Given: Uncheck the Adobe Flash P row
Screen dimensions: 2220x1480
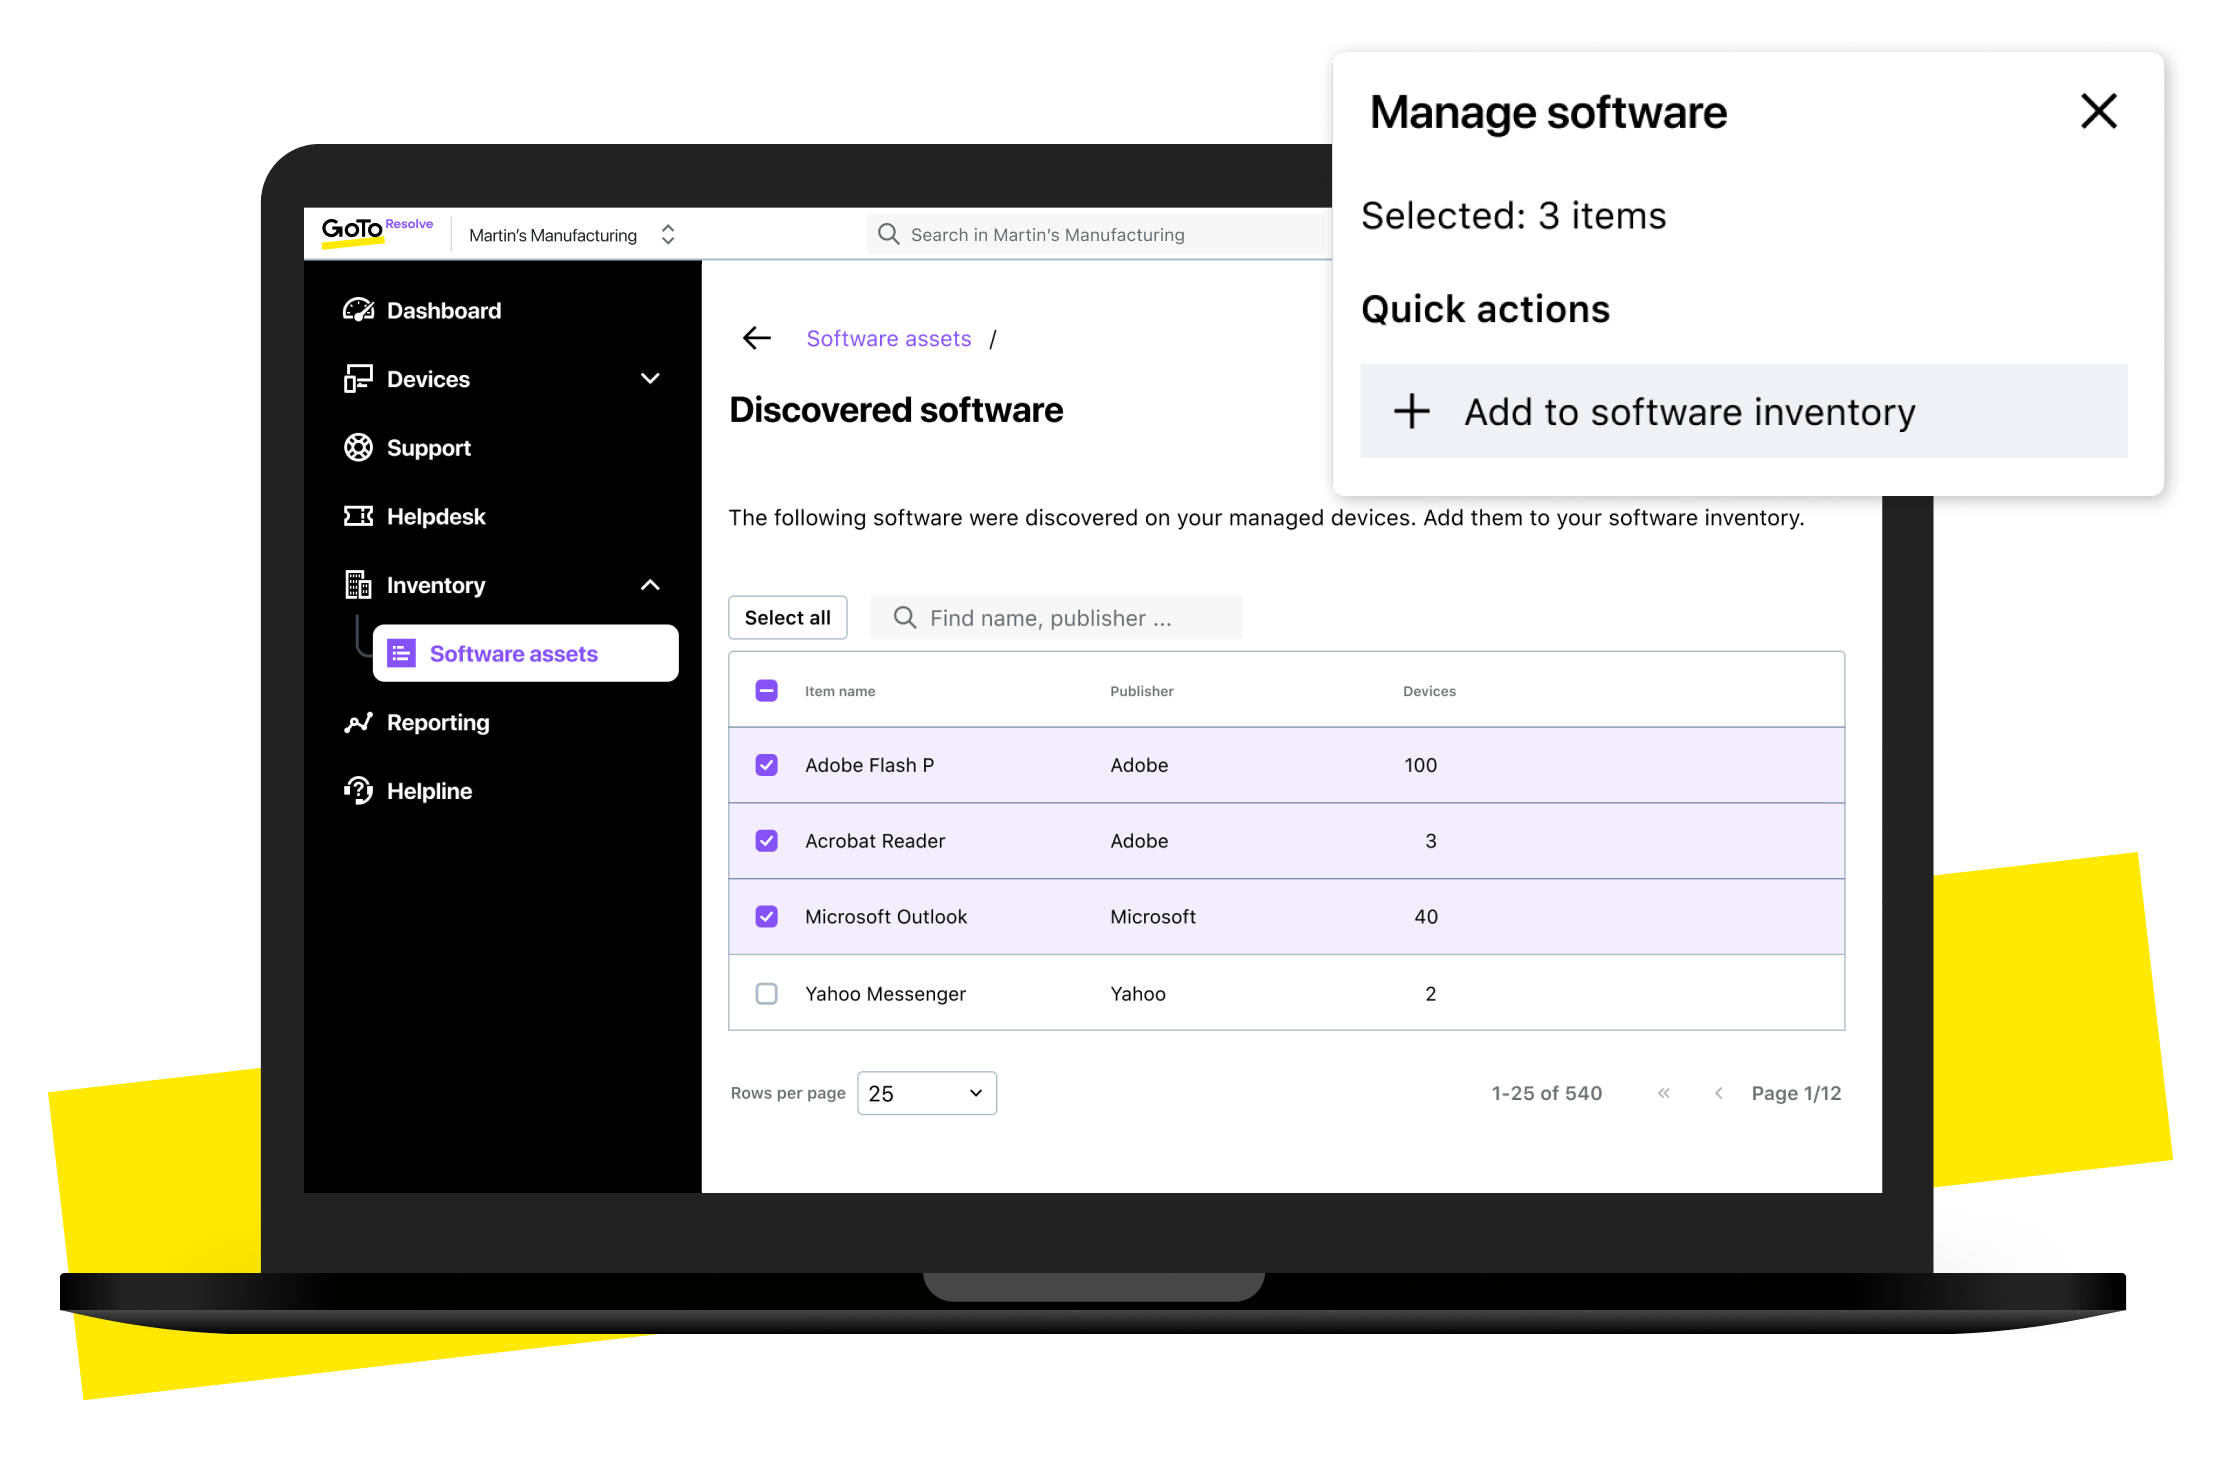Looking at the screenshot, I should point(766,765).
